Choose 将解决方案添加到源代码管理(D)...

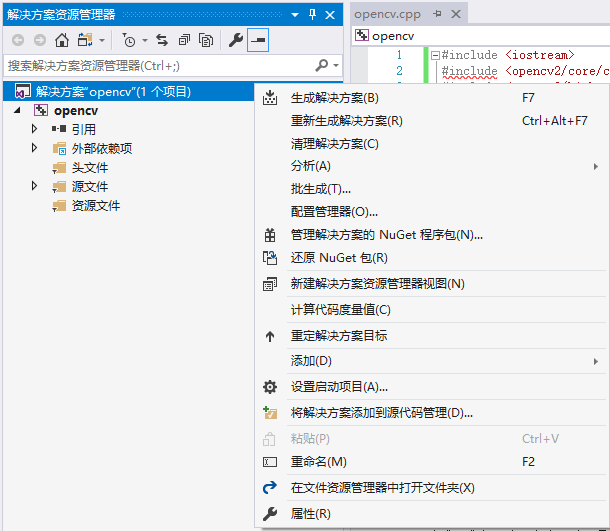pyautogui.click(x=432, y=413)
